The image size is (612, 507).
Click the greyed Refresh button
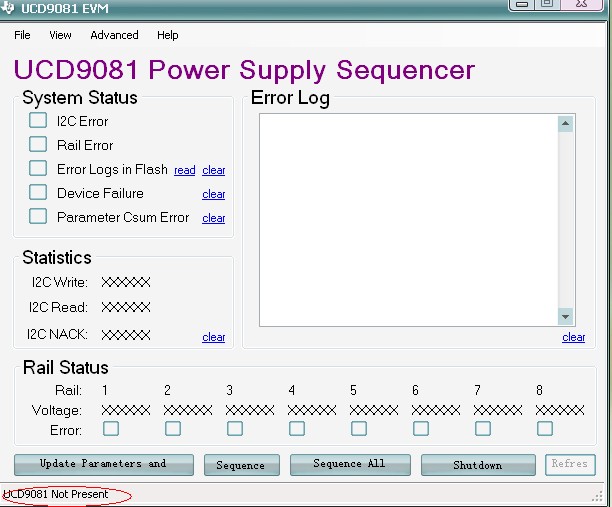tap(570, 464)
